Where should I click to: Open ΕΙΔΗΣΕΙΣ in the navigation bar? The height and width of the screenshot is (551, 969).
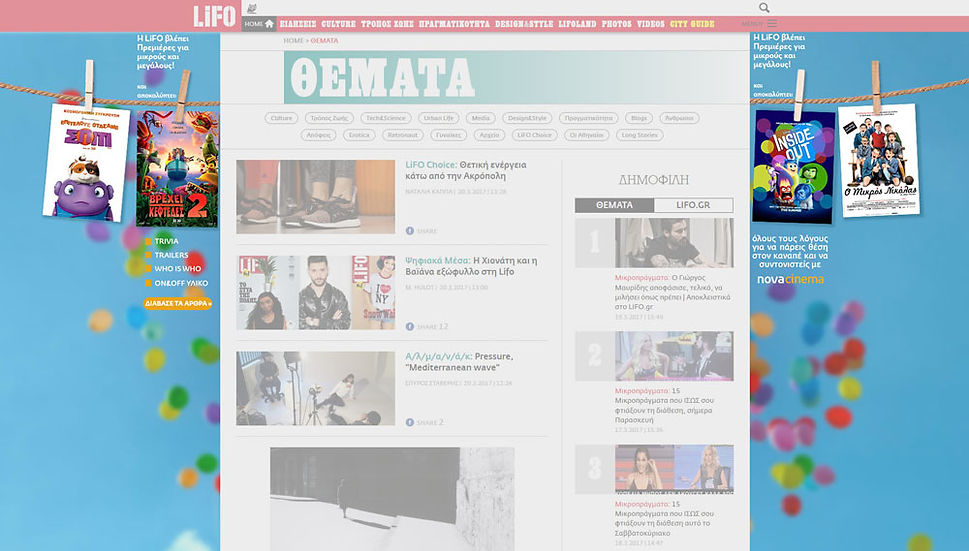click(x=298, y=24)
